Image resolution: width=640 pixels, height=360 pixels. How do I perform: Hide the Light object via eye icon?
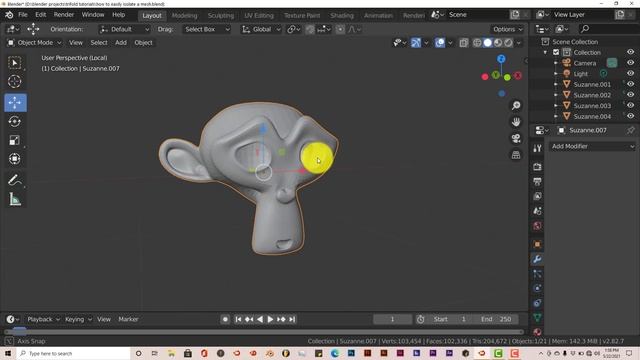[x=631, y=73]
